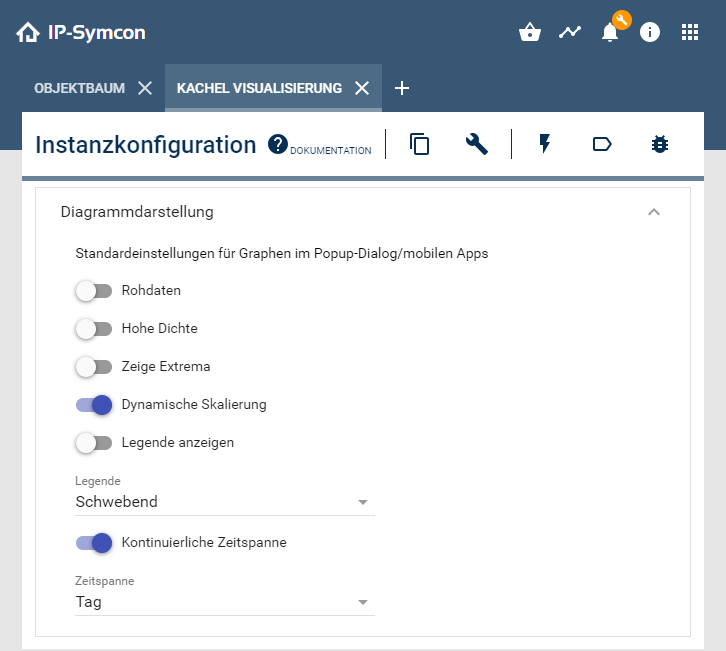This screenshot has width=726, height=651.
Task: Close the Kachel Visualisierung tab
Action: click(x=362, y=88)
